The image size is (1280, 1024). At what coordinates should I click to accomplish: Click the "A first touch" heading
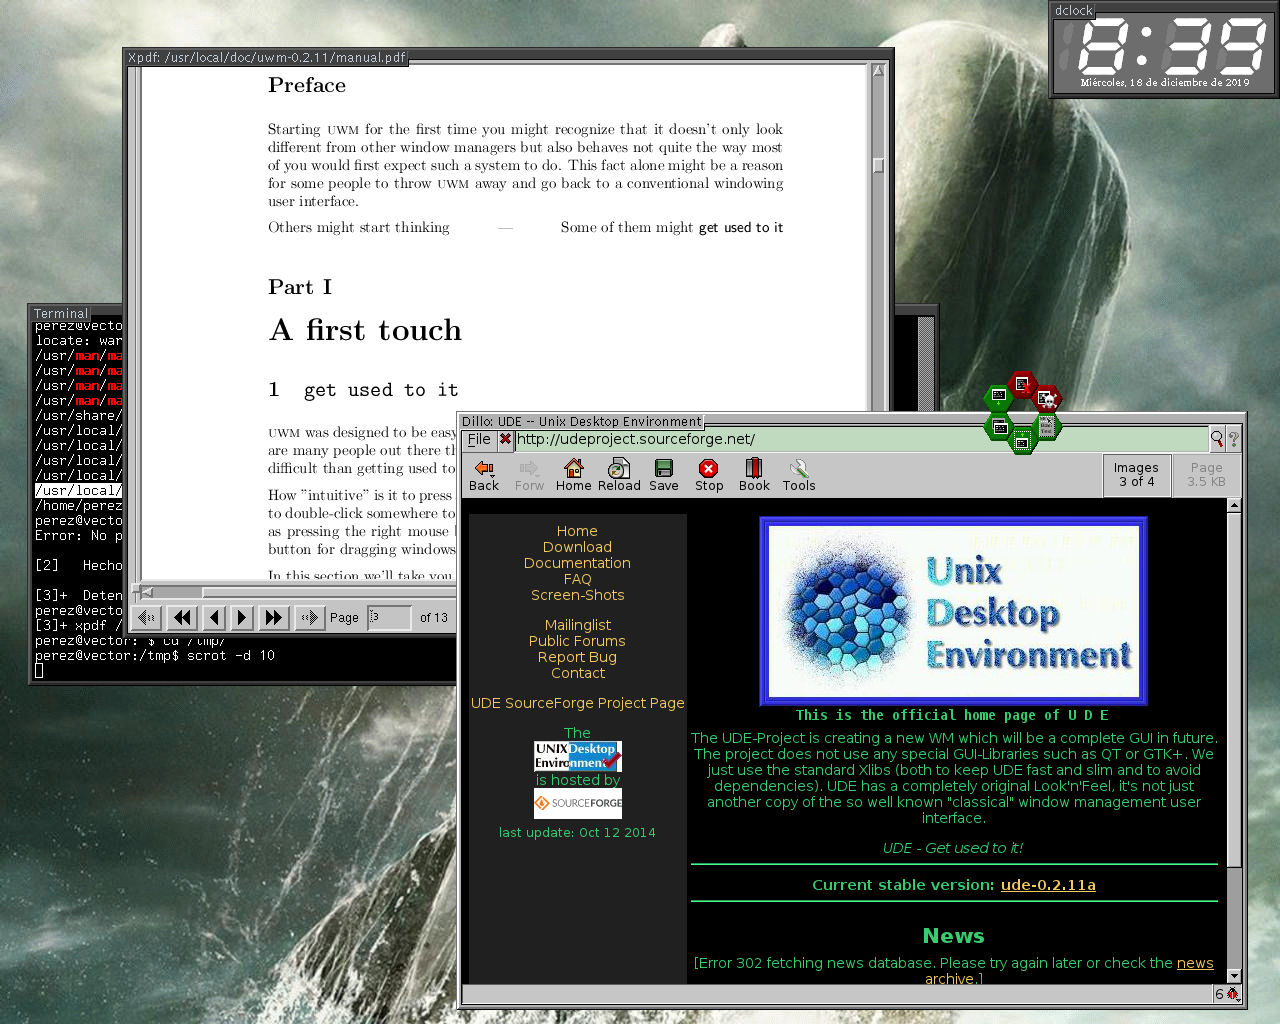tap(366, 330)
